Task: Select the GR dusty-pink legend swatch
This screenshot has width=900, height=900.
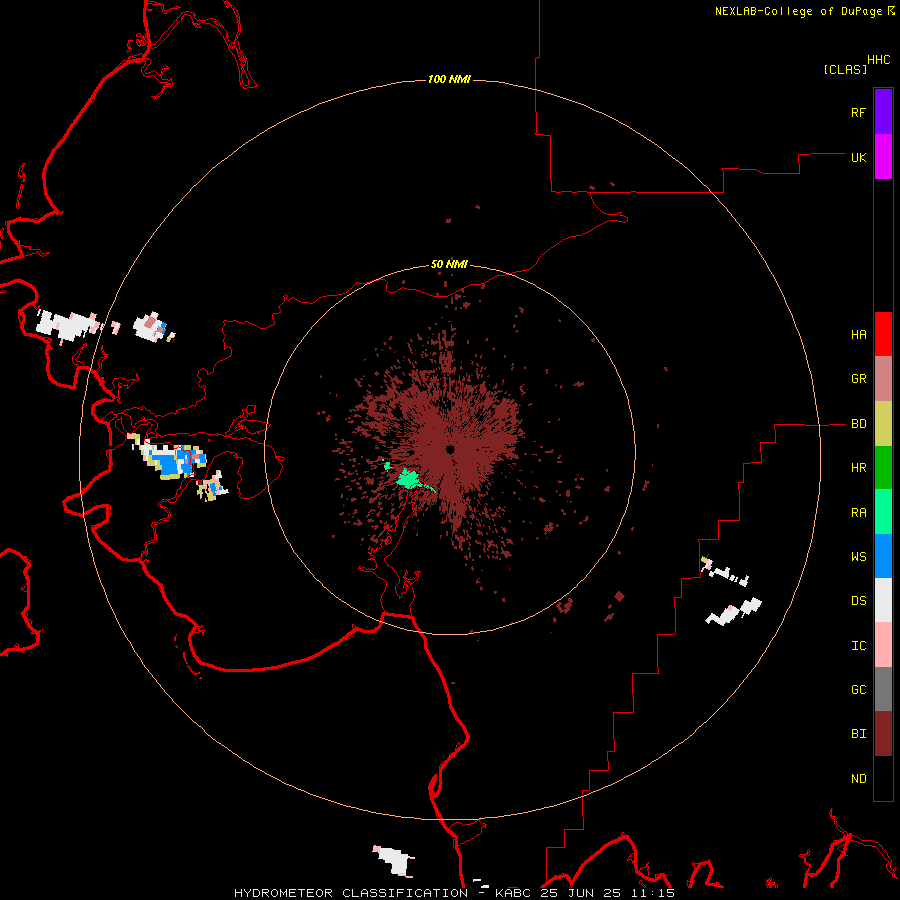Action: pyautogui.click(x=883, y=379)
